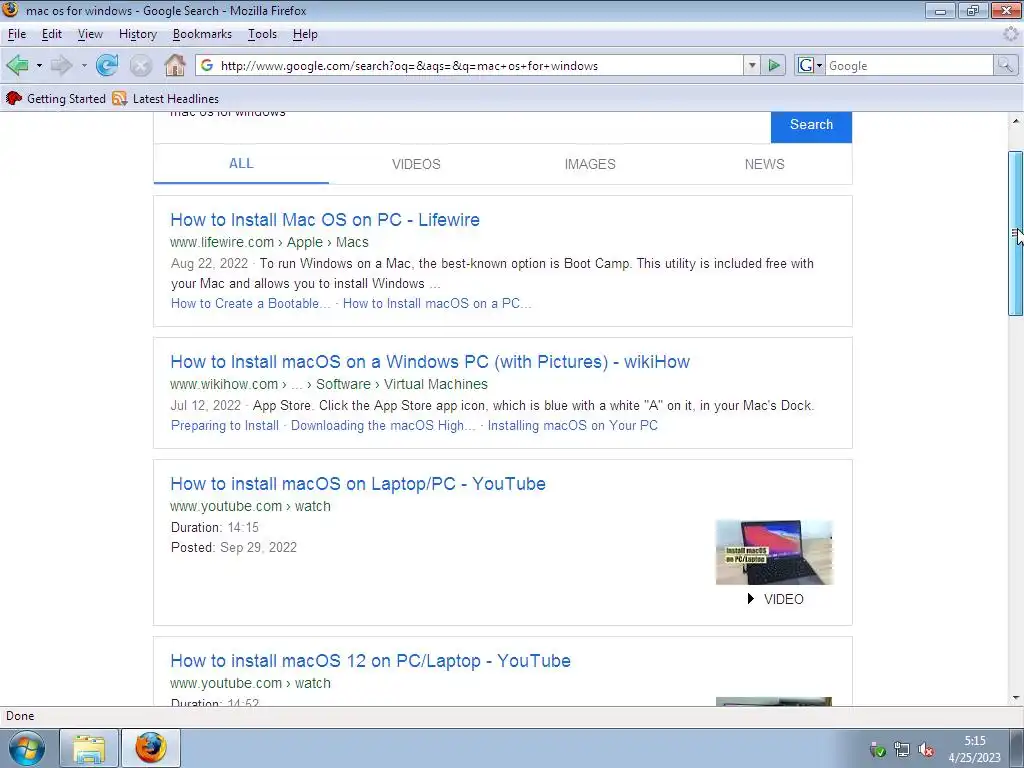Open Downloading the macOS High sublink

pos(383,426)
